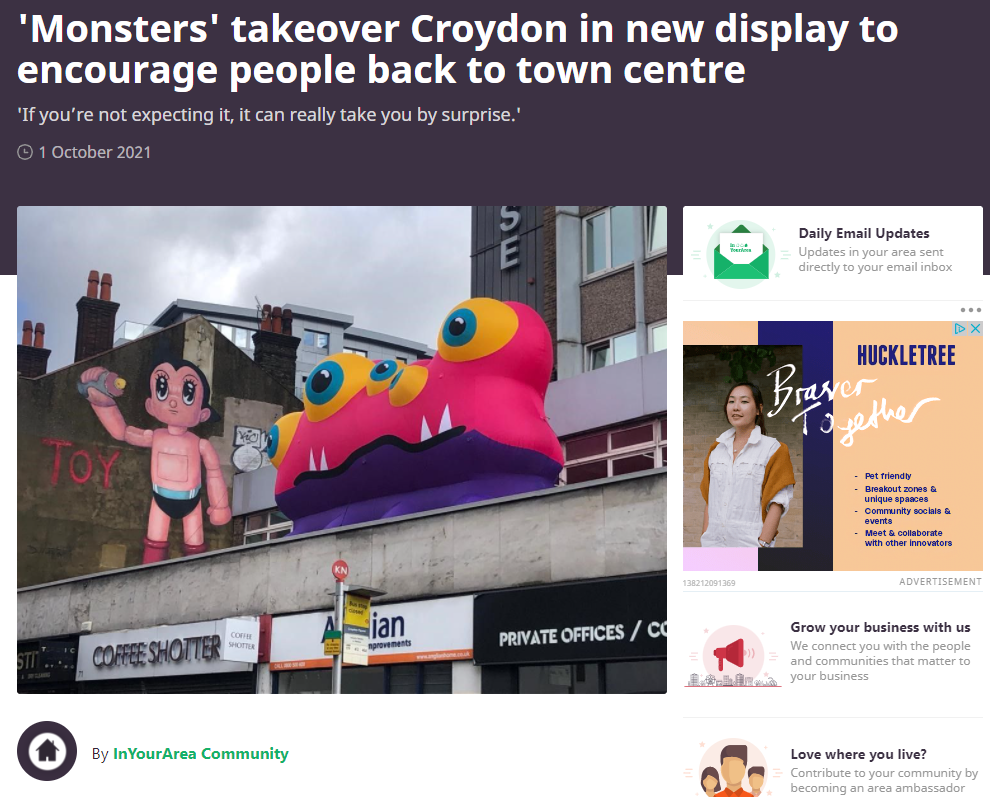
Task: Open the InYourArea Community author link
Action: tap(200, 753)
